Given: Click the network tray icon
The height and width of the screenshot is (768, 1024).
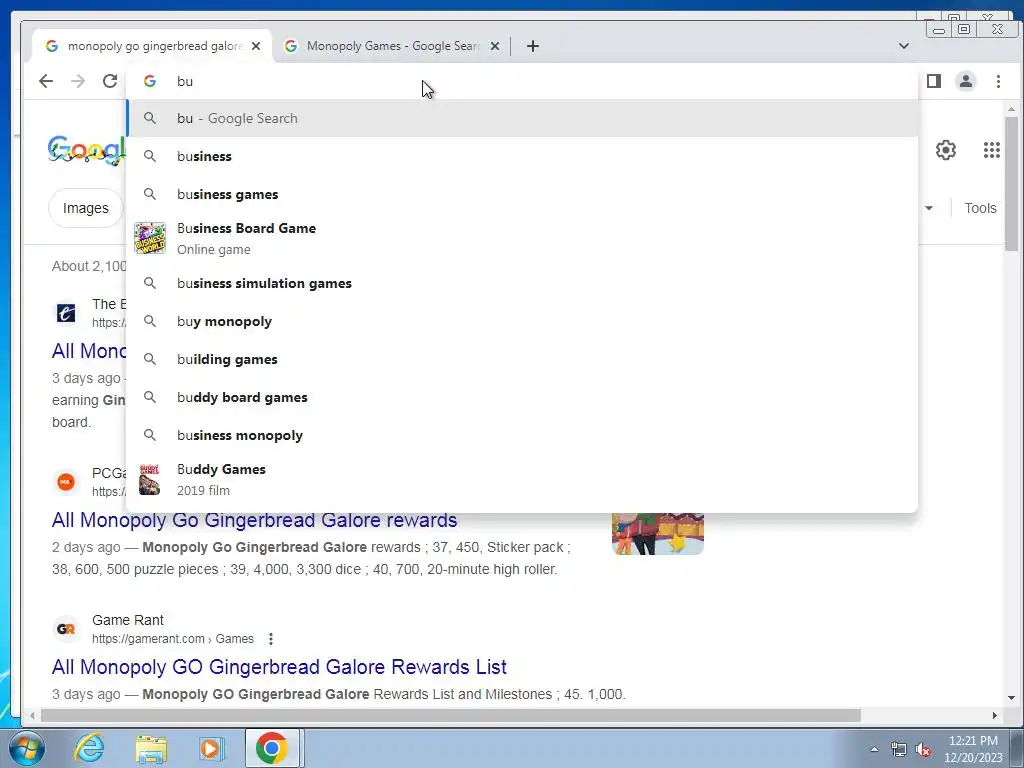Looking at the screenshot, I should click(x=899, y=749).
